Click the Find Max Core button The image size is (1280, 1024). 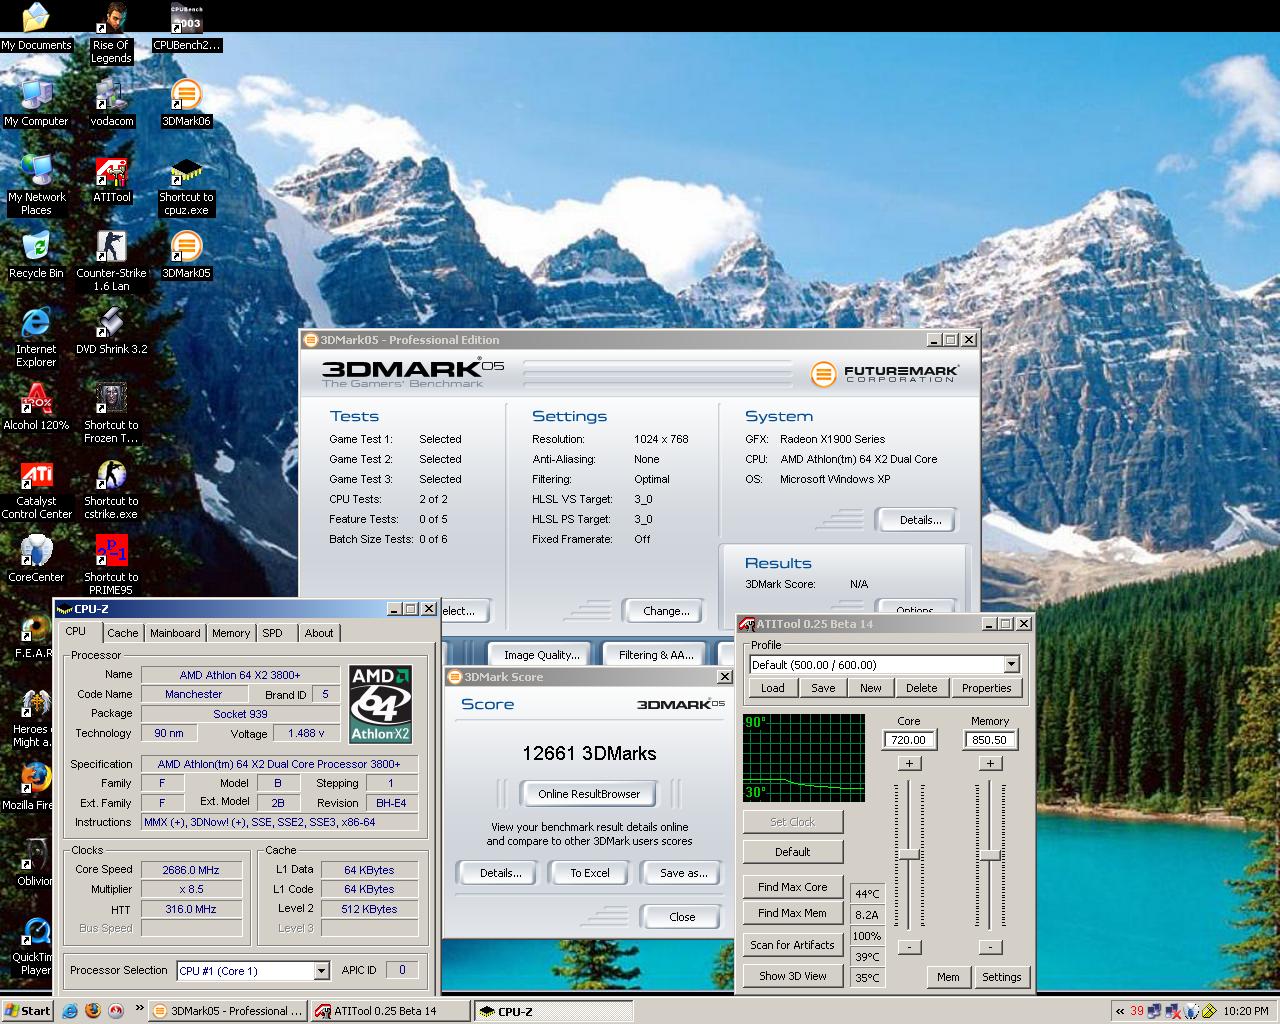coord(792,887)
